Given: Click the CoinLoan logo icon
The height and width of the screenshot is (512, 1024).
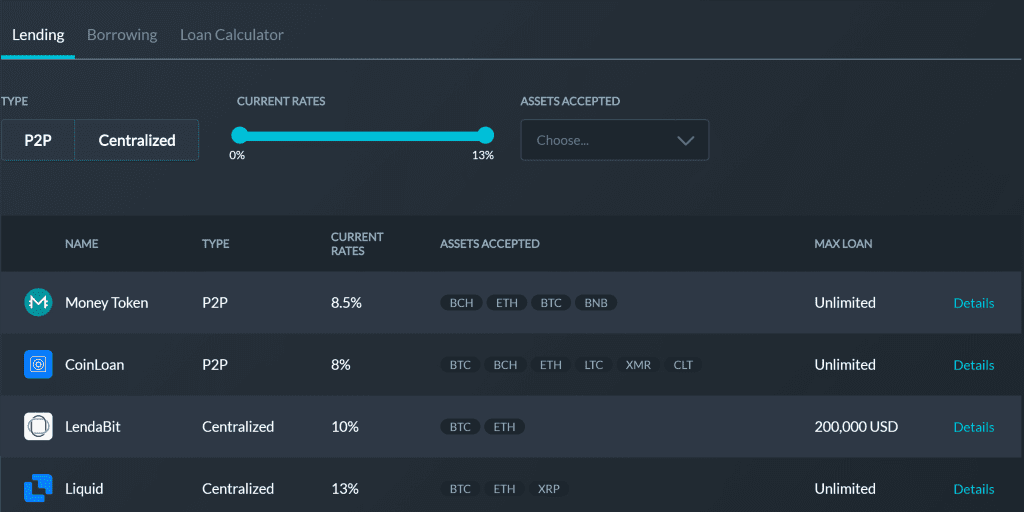Looking at the screenshot, I should (38, 365).
